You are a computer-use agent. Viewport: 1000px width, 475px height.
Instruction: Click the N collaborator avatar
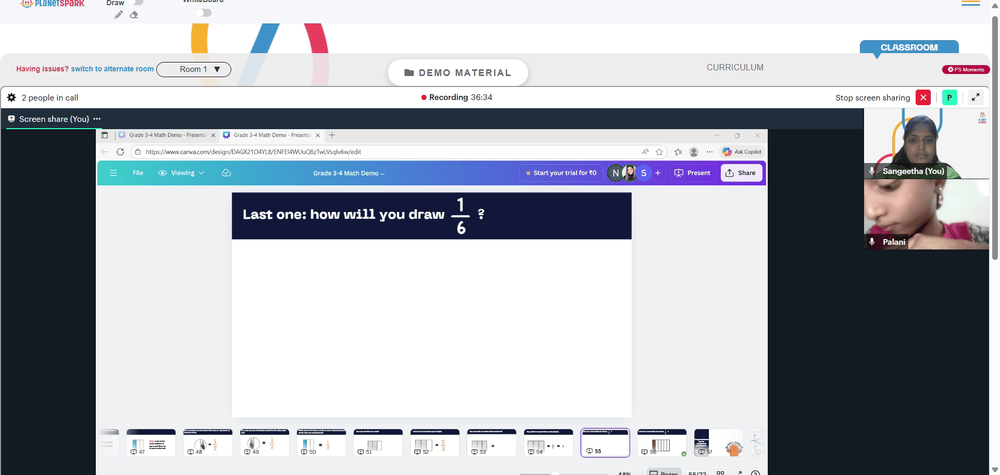click(x=615, y=173)
